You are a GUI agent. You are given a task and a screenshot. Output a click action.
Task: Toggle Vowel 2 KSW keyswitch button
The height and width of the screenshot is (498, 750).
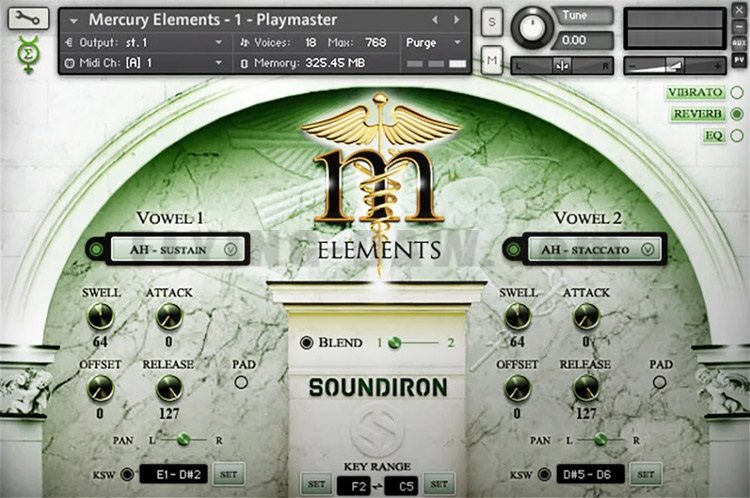coord(544,475)
